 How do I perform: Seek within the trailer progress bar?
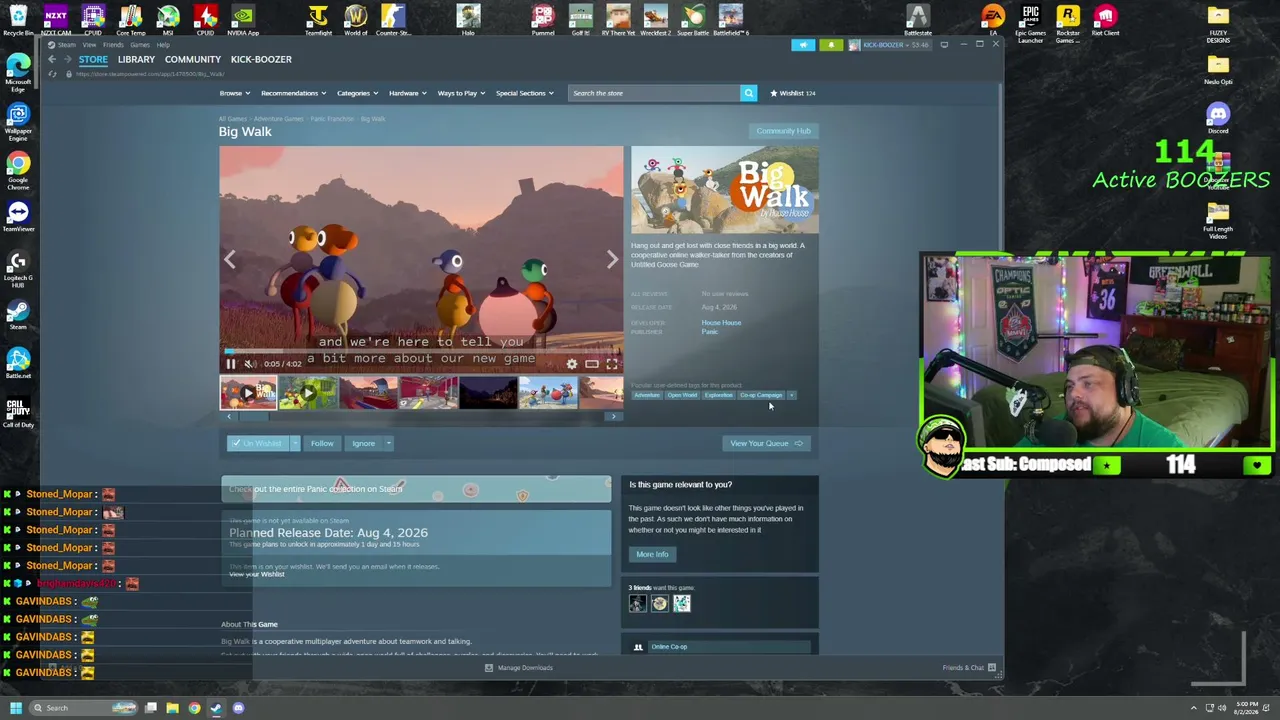(421, 351)
